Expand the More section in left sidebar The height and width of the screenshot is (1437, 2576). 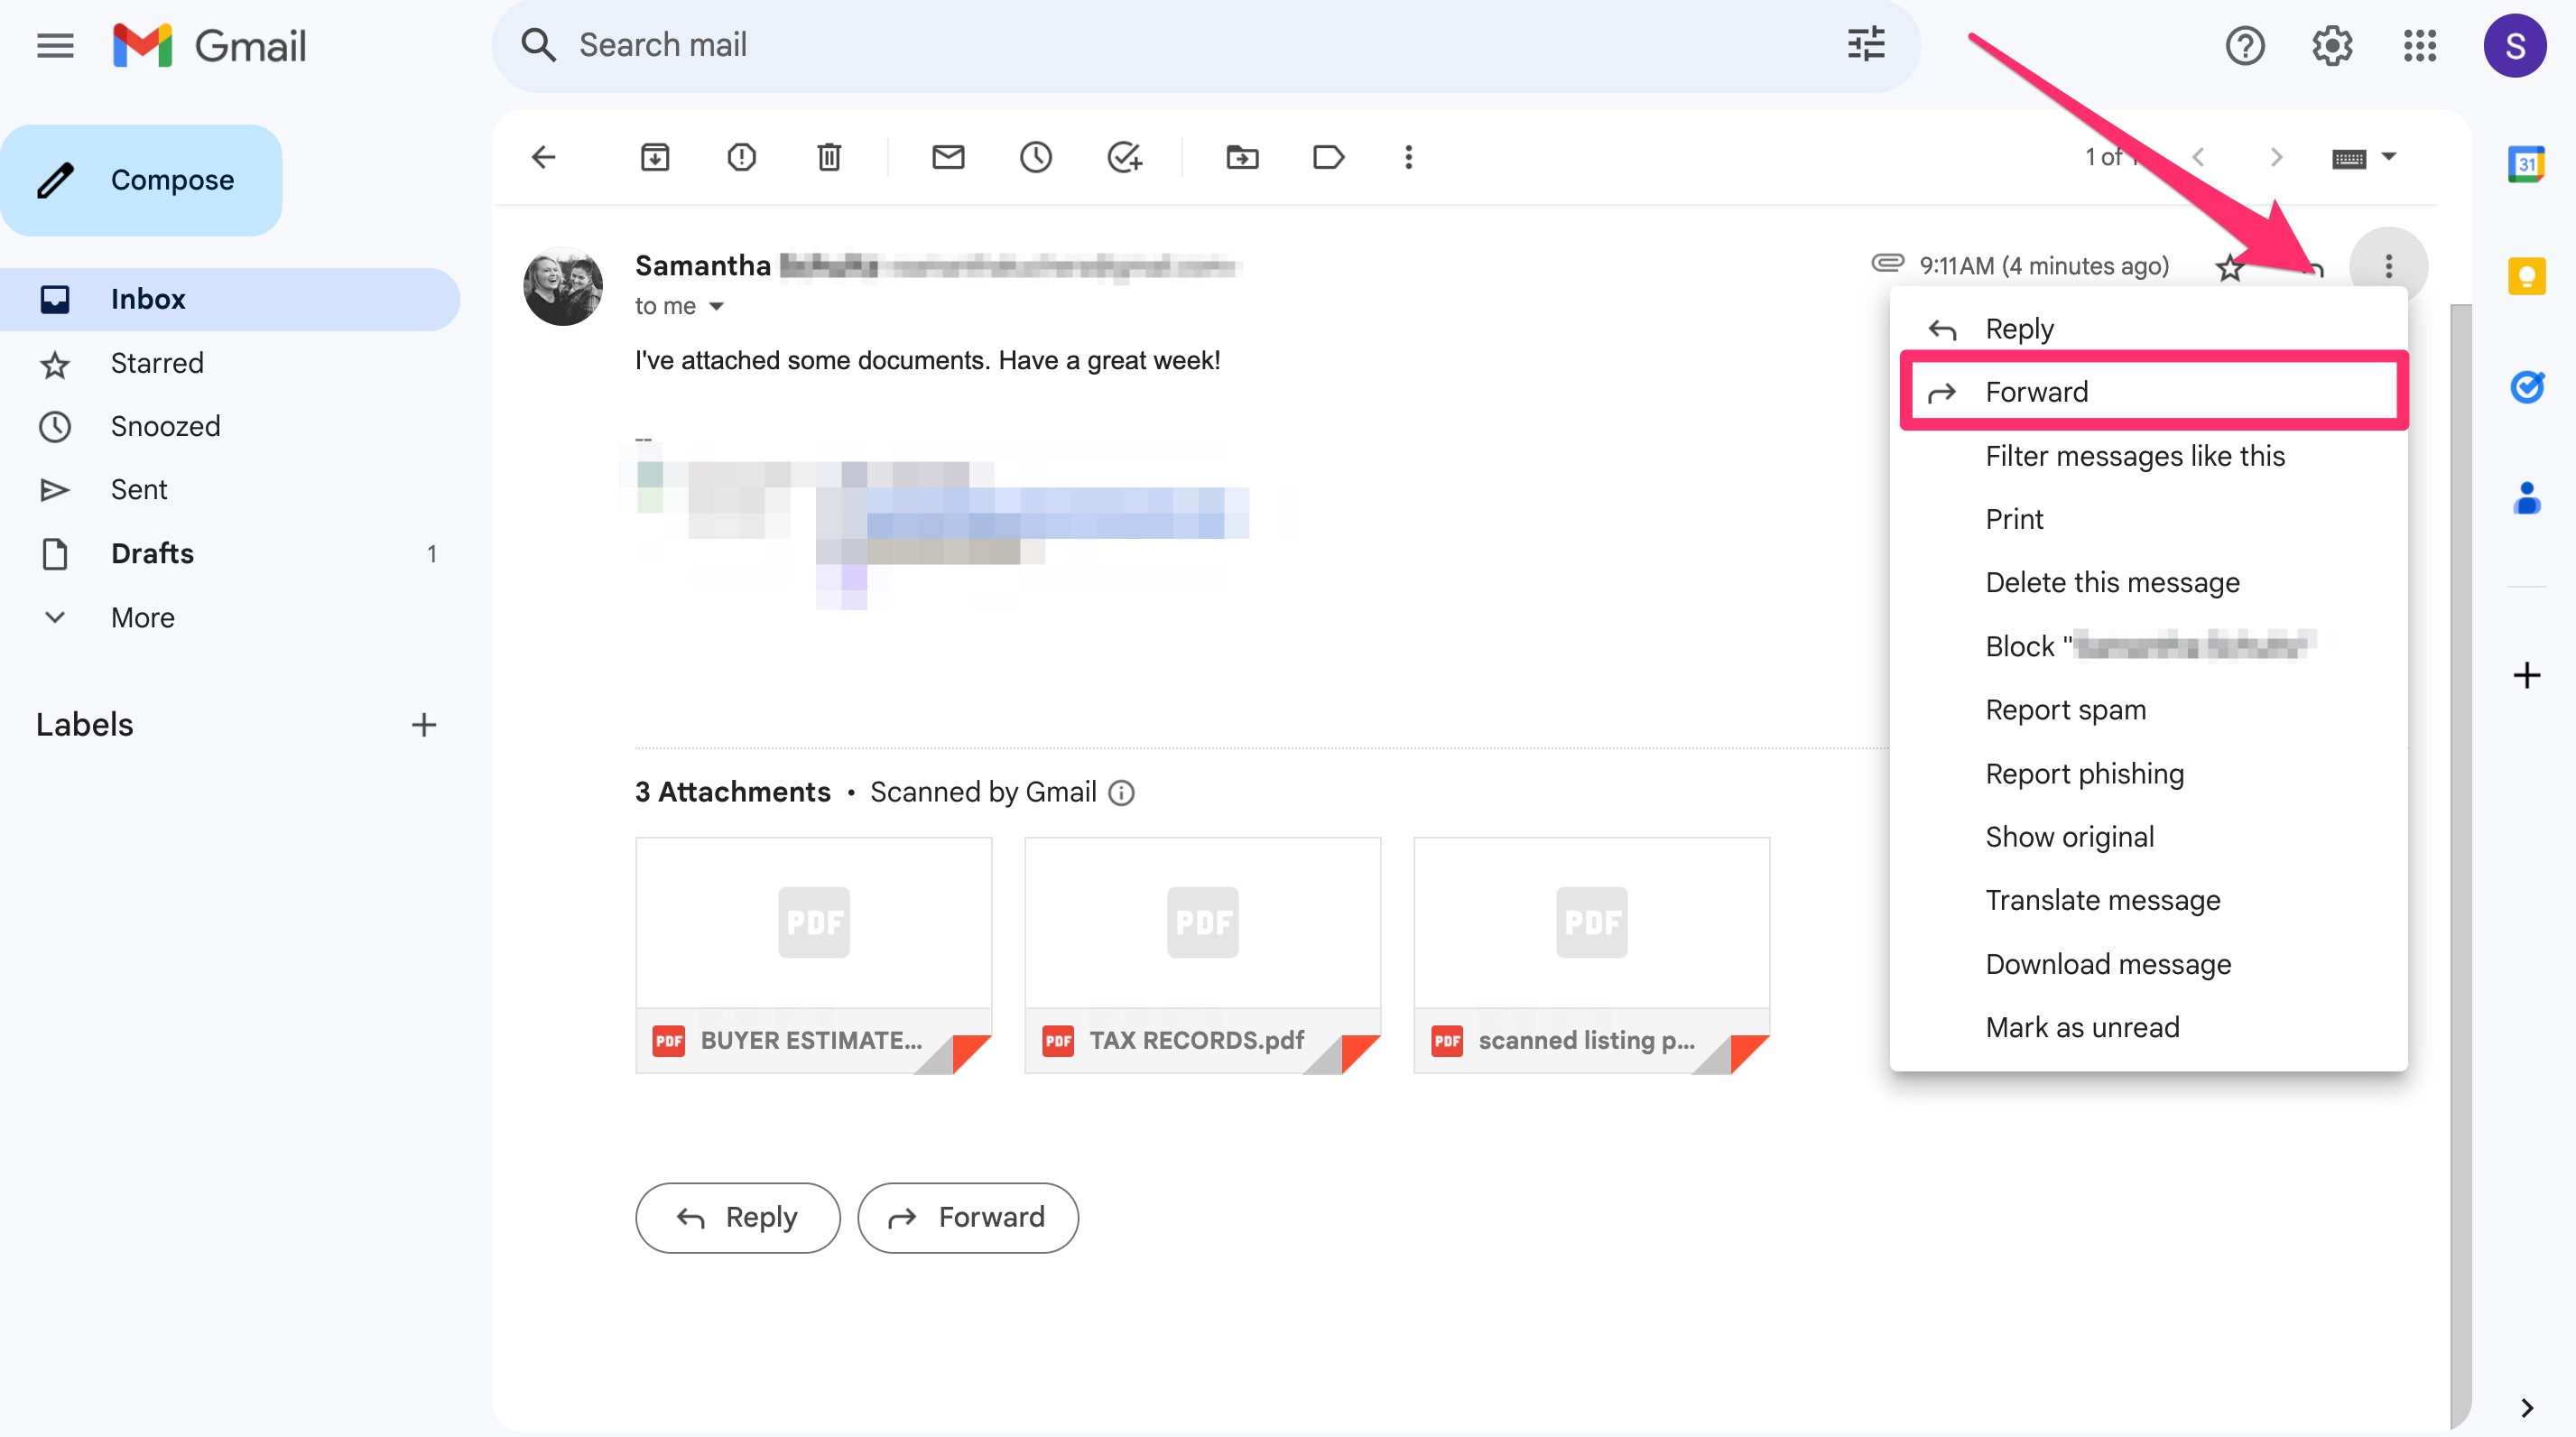(x=142, y=617)
